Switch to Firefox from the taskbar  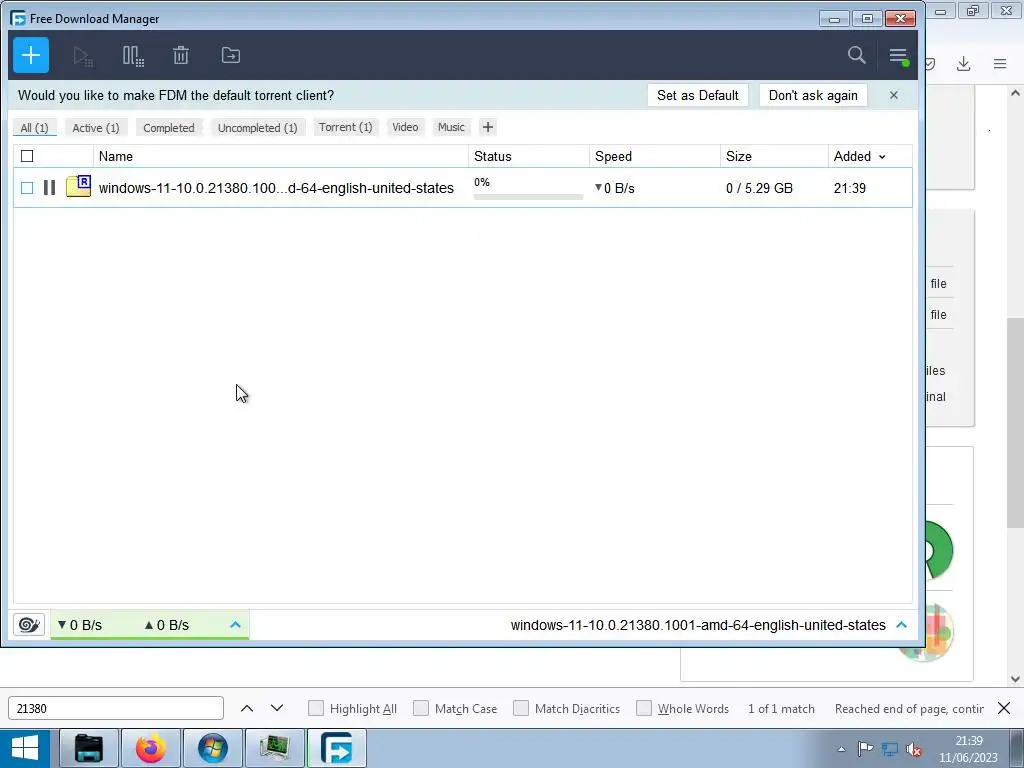(151, 748)
